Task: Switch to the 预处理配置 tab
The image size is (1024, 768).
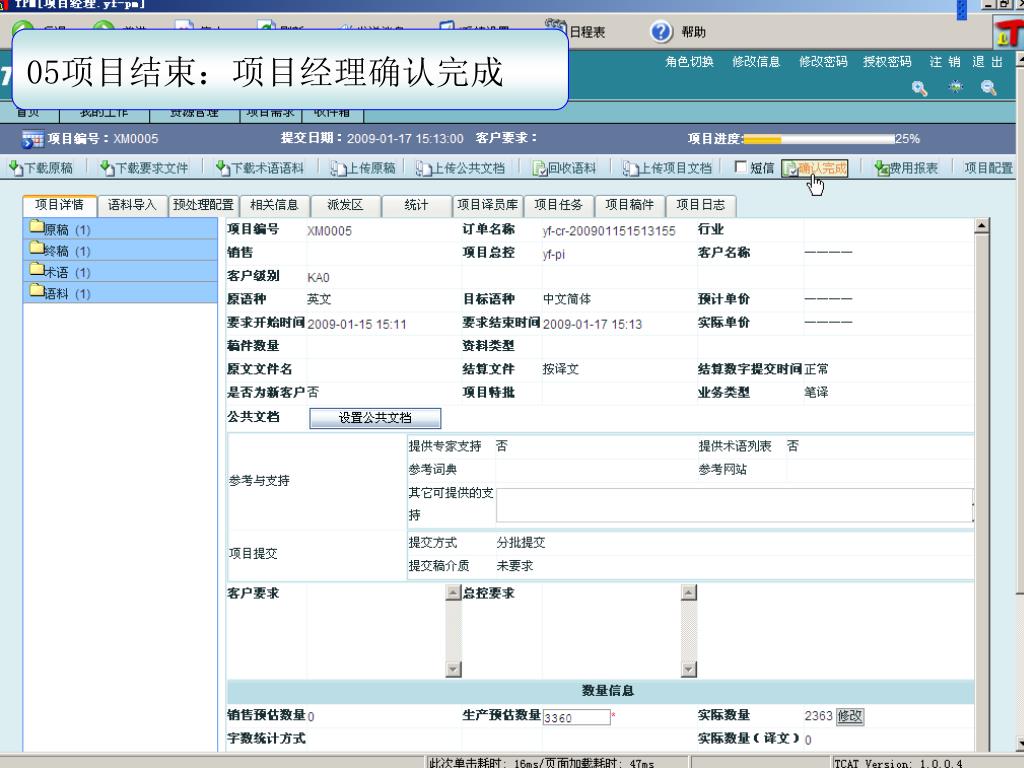Action: (203, 205)
